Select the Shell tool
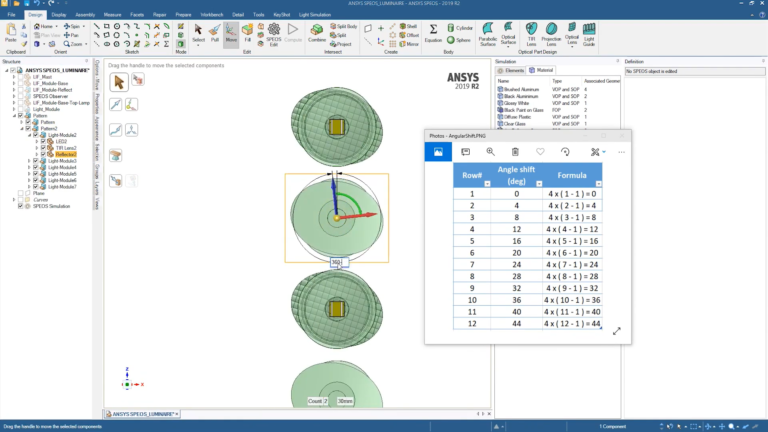The height and width of the screenshot is (432, 768). 408,26
